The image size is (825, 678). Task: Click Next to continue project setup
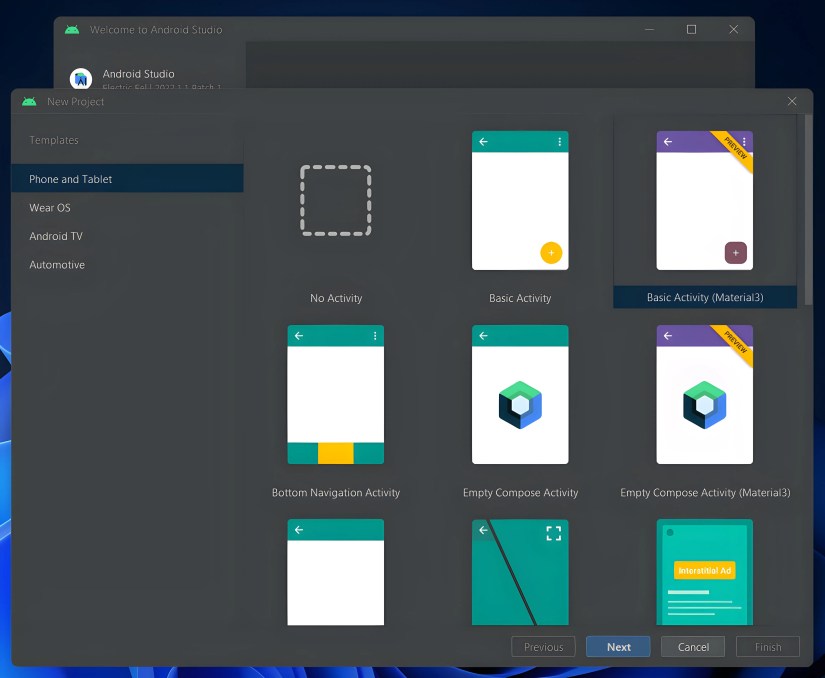(x=618, y=646)
